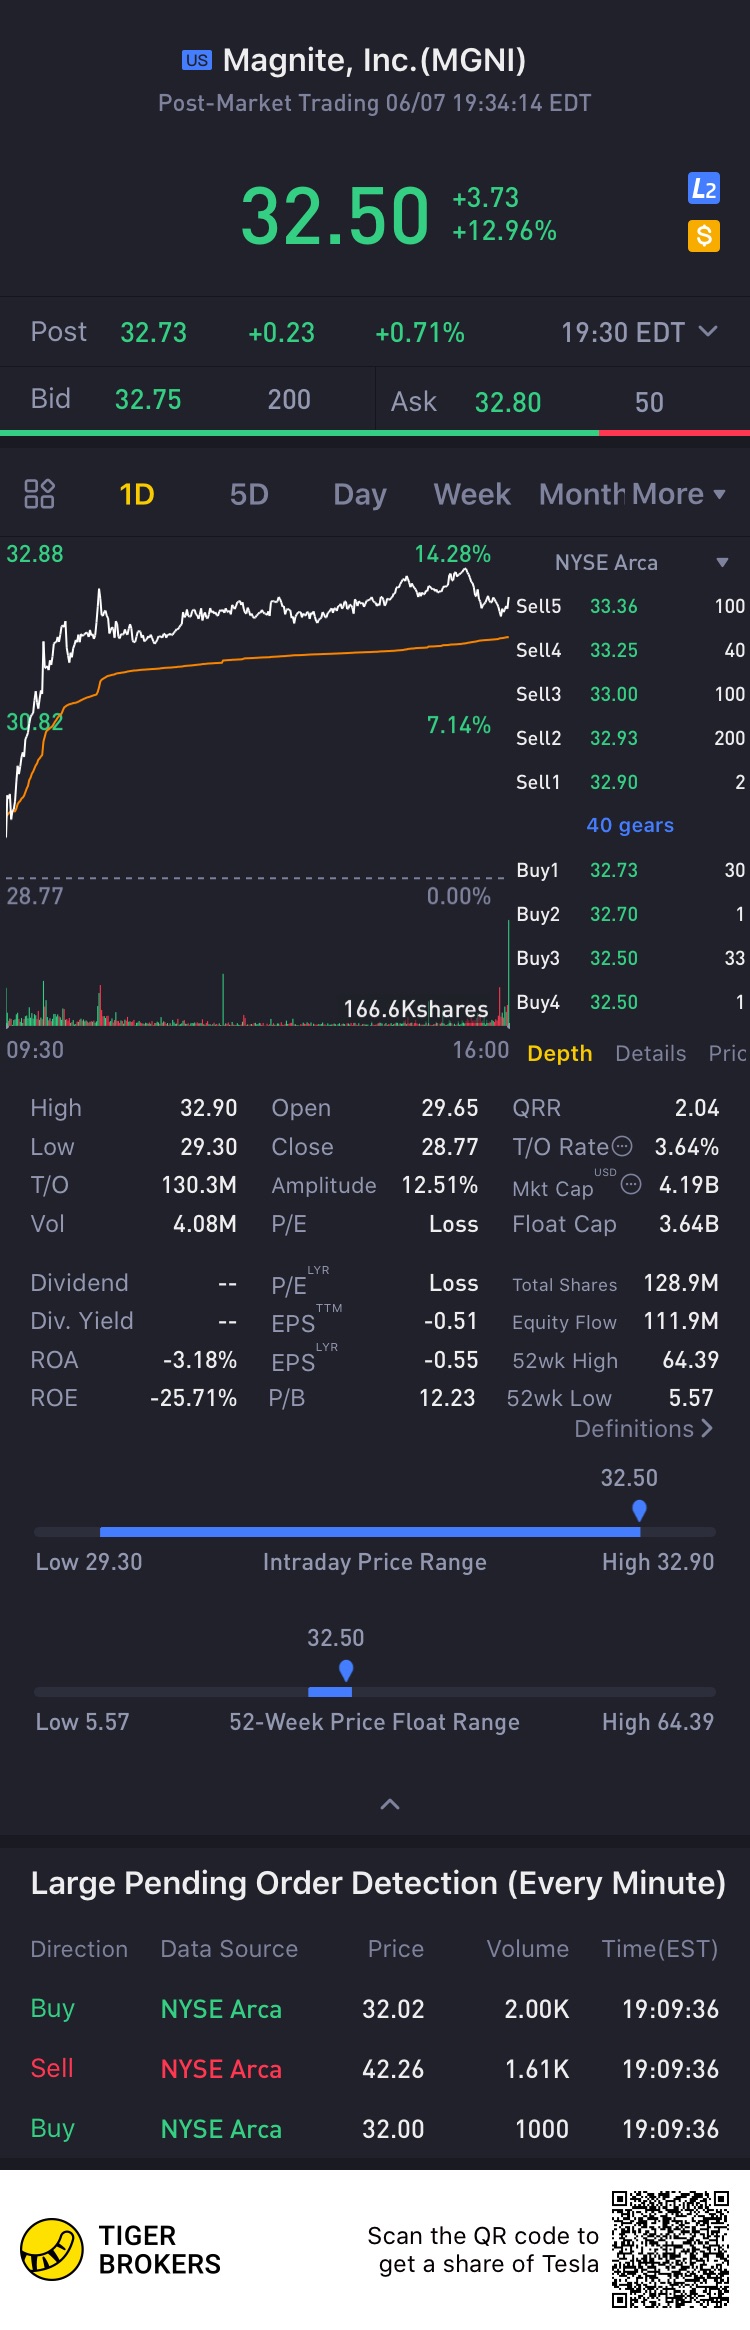The width and height of the screenshot is (750, 2330).
Task: Tap the Direction column header
Action: pos(79,1949)
